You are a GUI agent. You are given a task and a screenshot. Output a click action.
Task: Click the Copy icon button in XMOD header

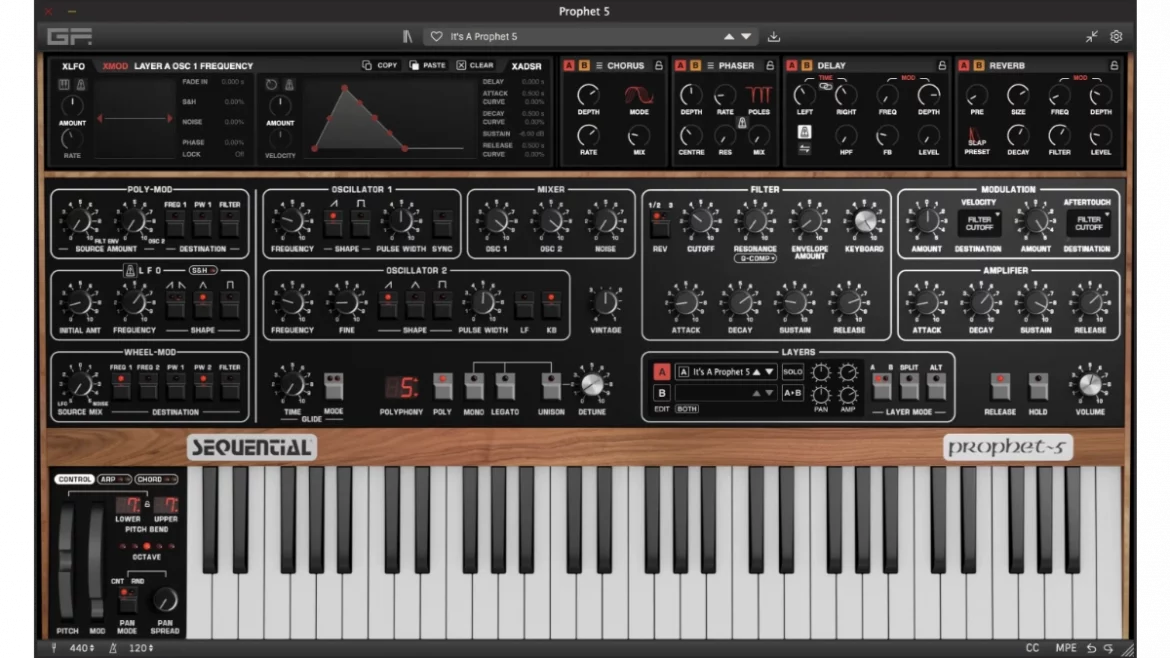point(380,66)
